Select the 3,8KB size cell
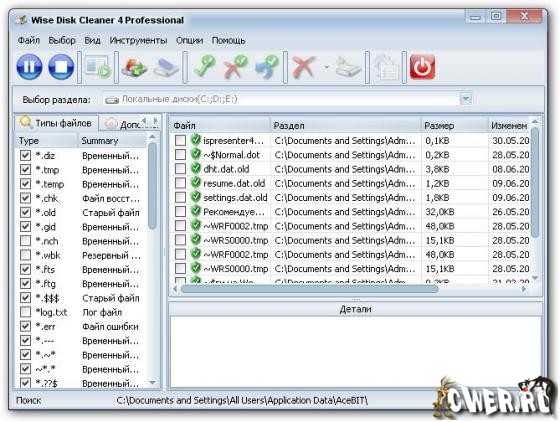This screenshot has width=560, height=422. pos(437,169)
